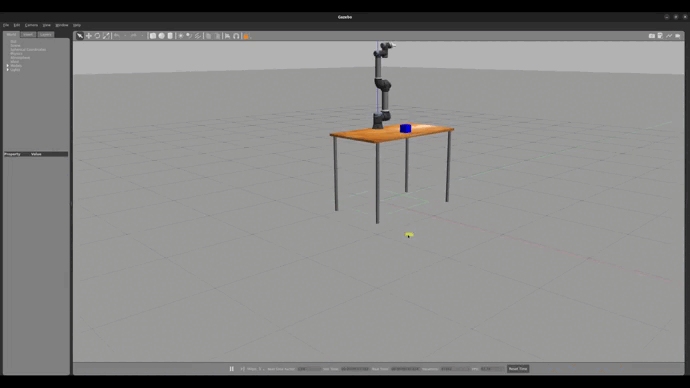Toggle the snap magnet tool
Viewport: 690px width, 388px height.
click(236, 36)
